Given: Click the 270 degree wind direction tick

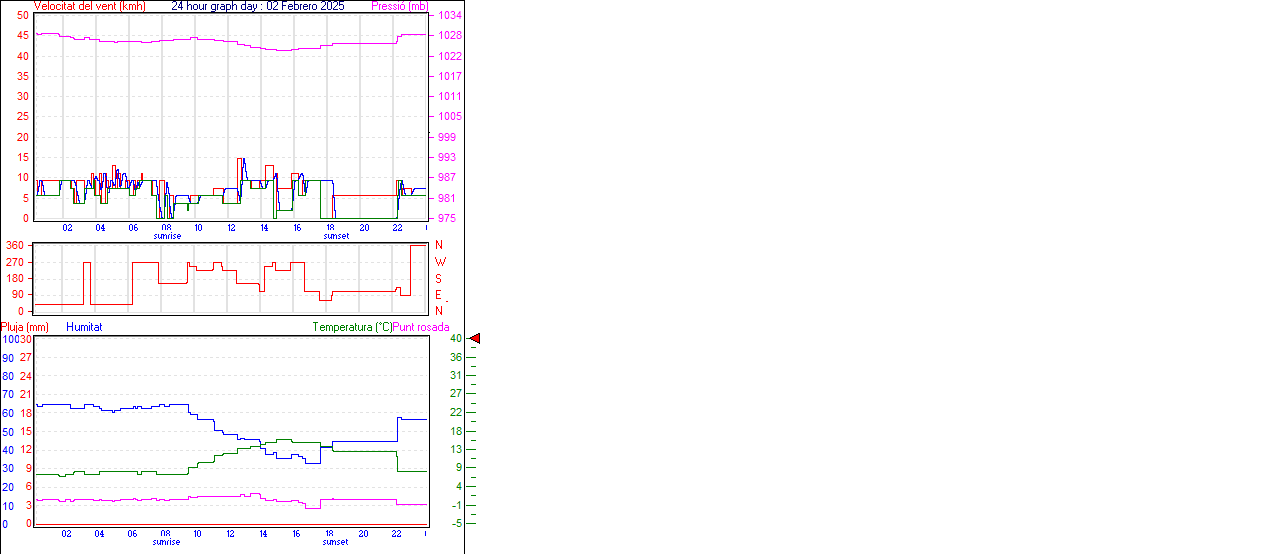Looking at the screenshot, I should [x=15, y=261].
